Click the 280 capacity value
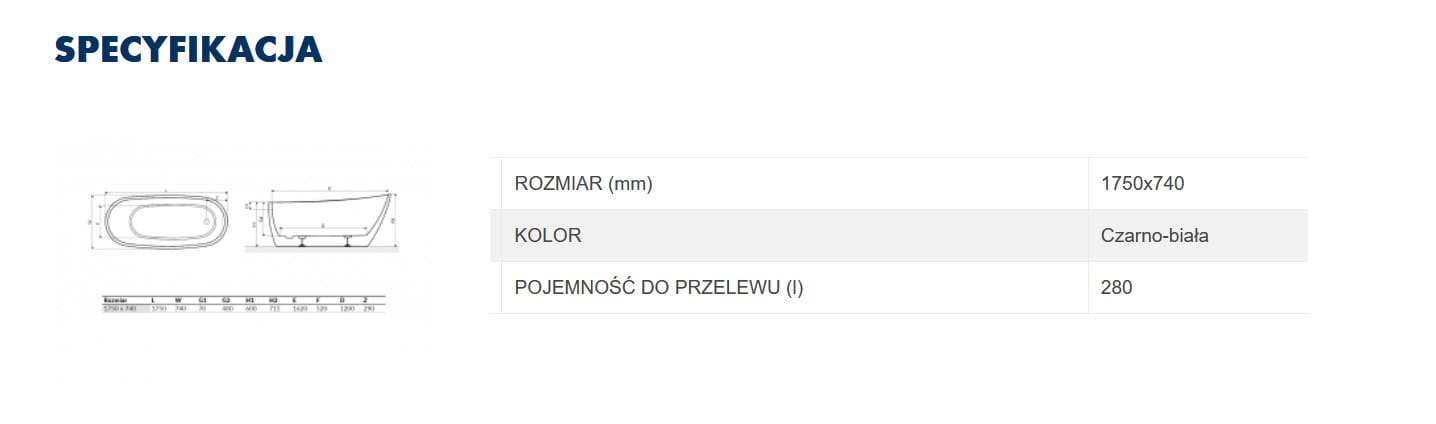 point(1116,288)
